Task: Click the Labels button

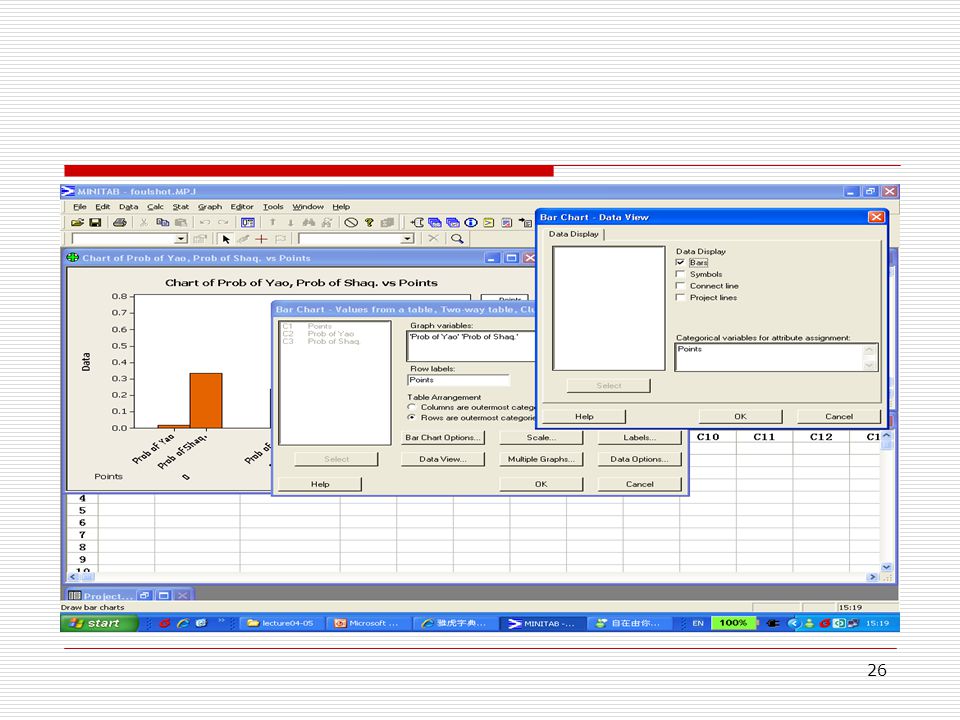Action: point(639,437)
